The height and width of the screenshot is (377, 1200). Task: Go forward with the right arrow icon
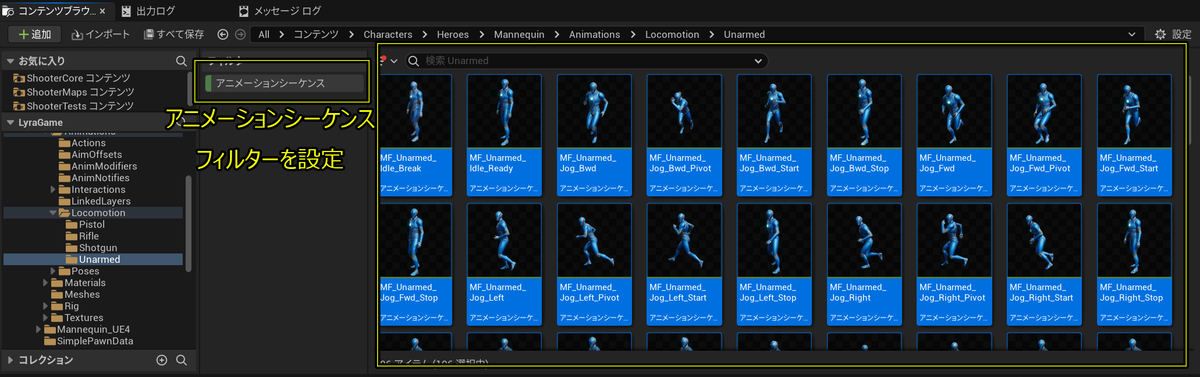click(x=240, y=34)
